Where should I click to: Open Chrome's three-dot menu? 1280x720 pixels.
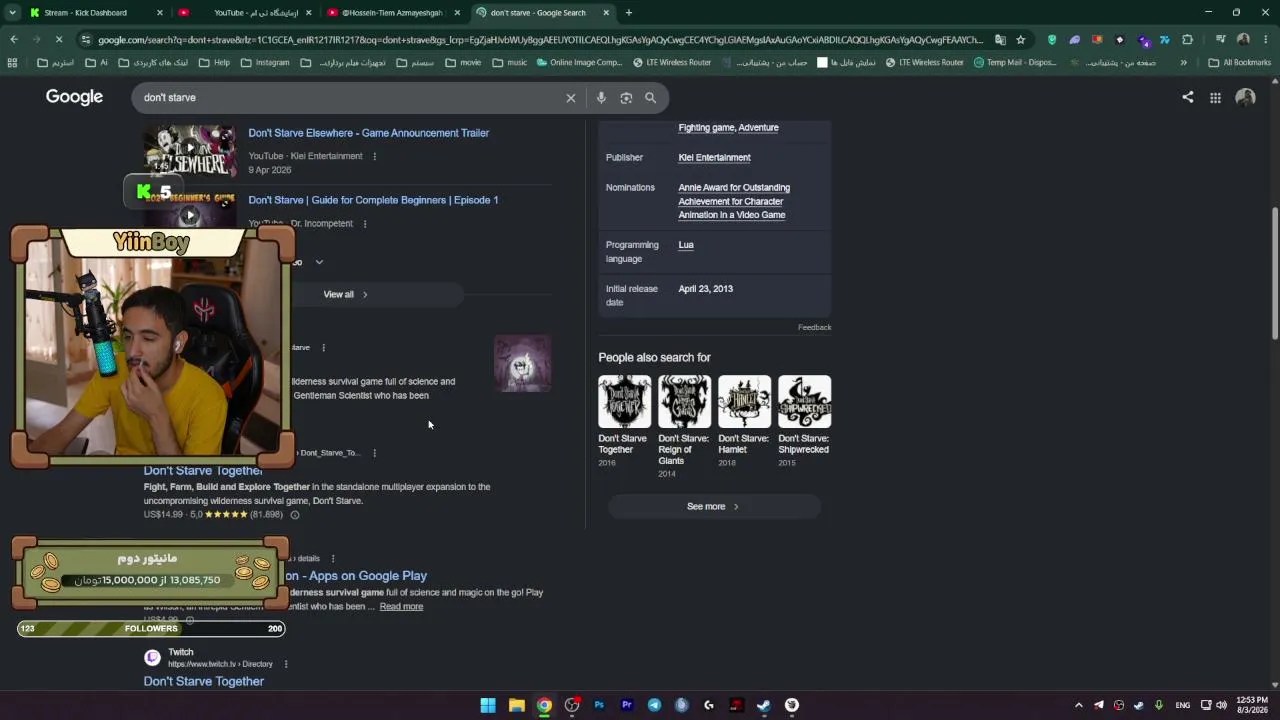point(1265,40)
